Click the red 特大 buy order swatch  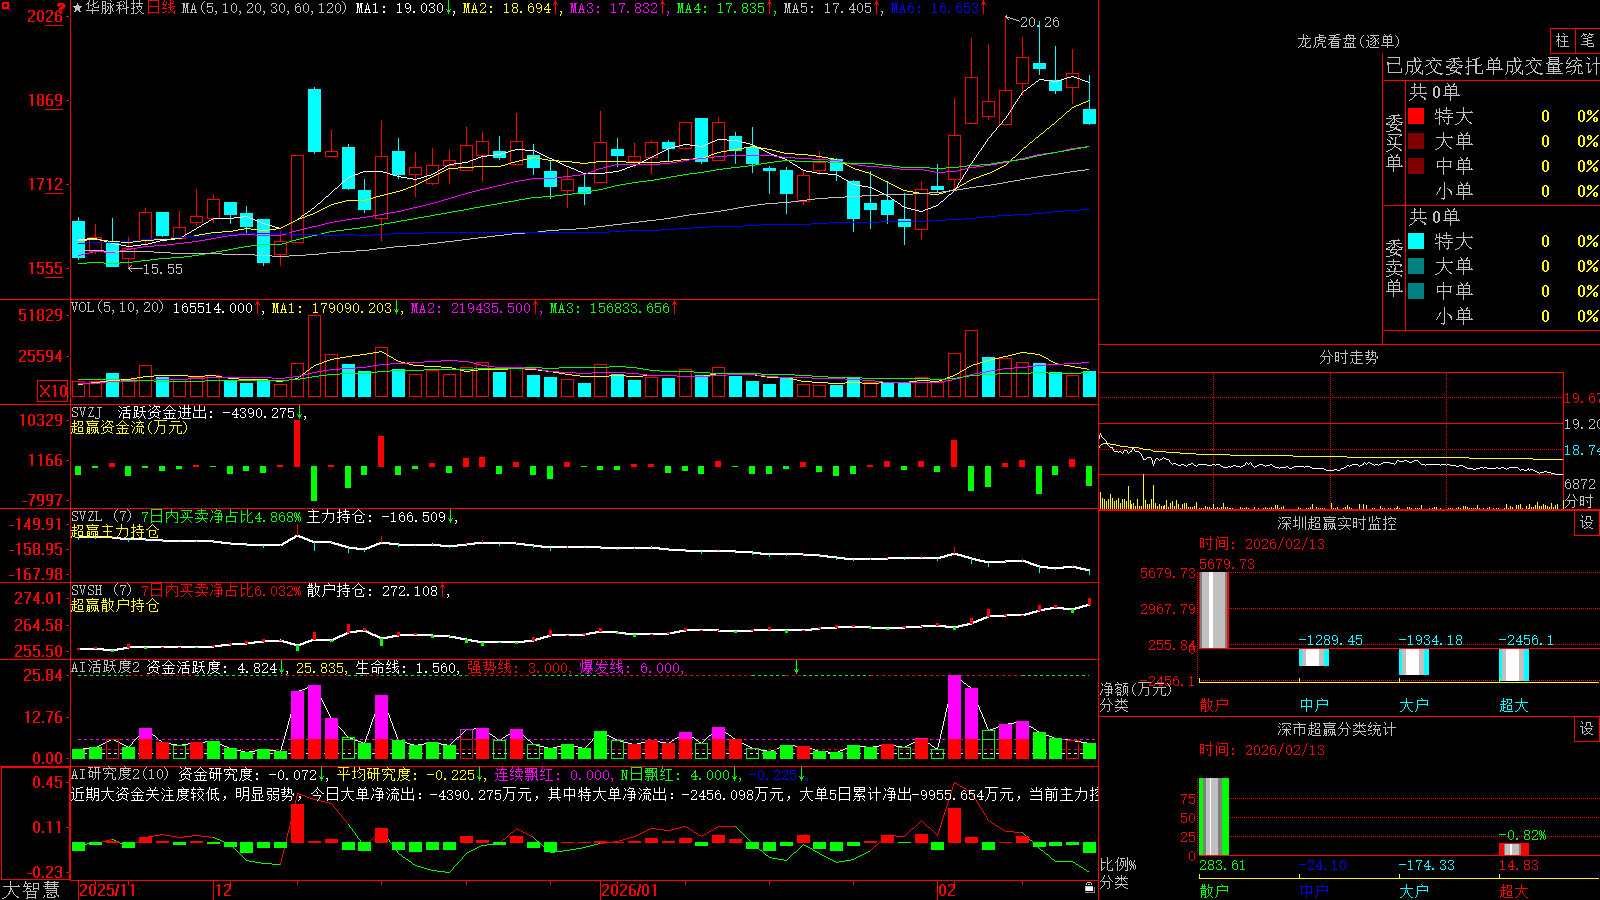(1416, 116)
